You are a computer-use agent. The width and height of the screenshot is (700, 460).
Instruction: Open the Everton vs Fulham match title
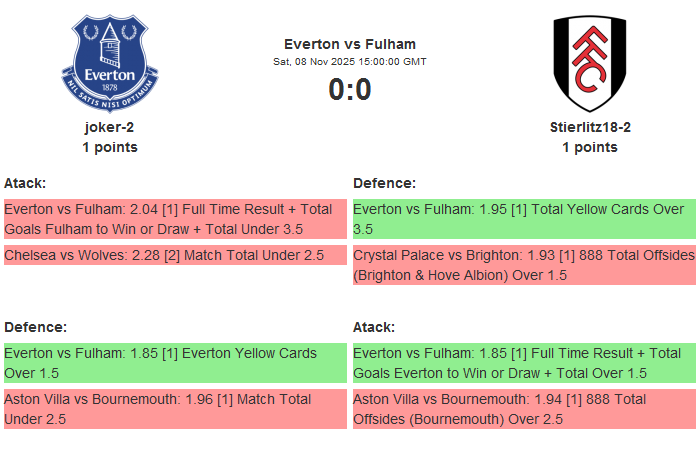click(350, 44)
